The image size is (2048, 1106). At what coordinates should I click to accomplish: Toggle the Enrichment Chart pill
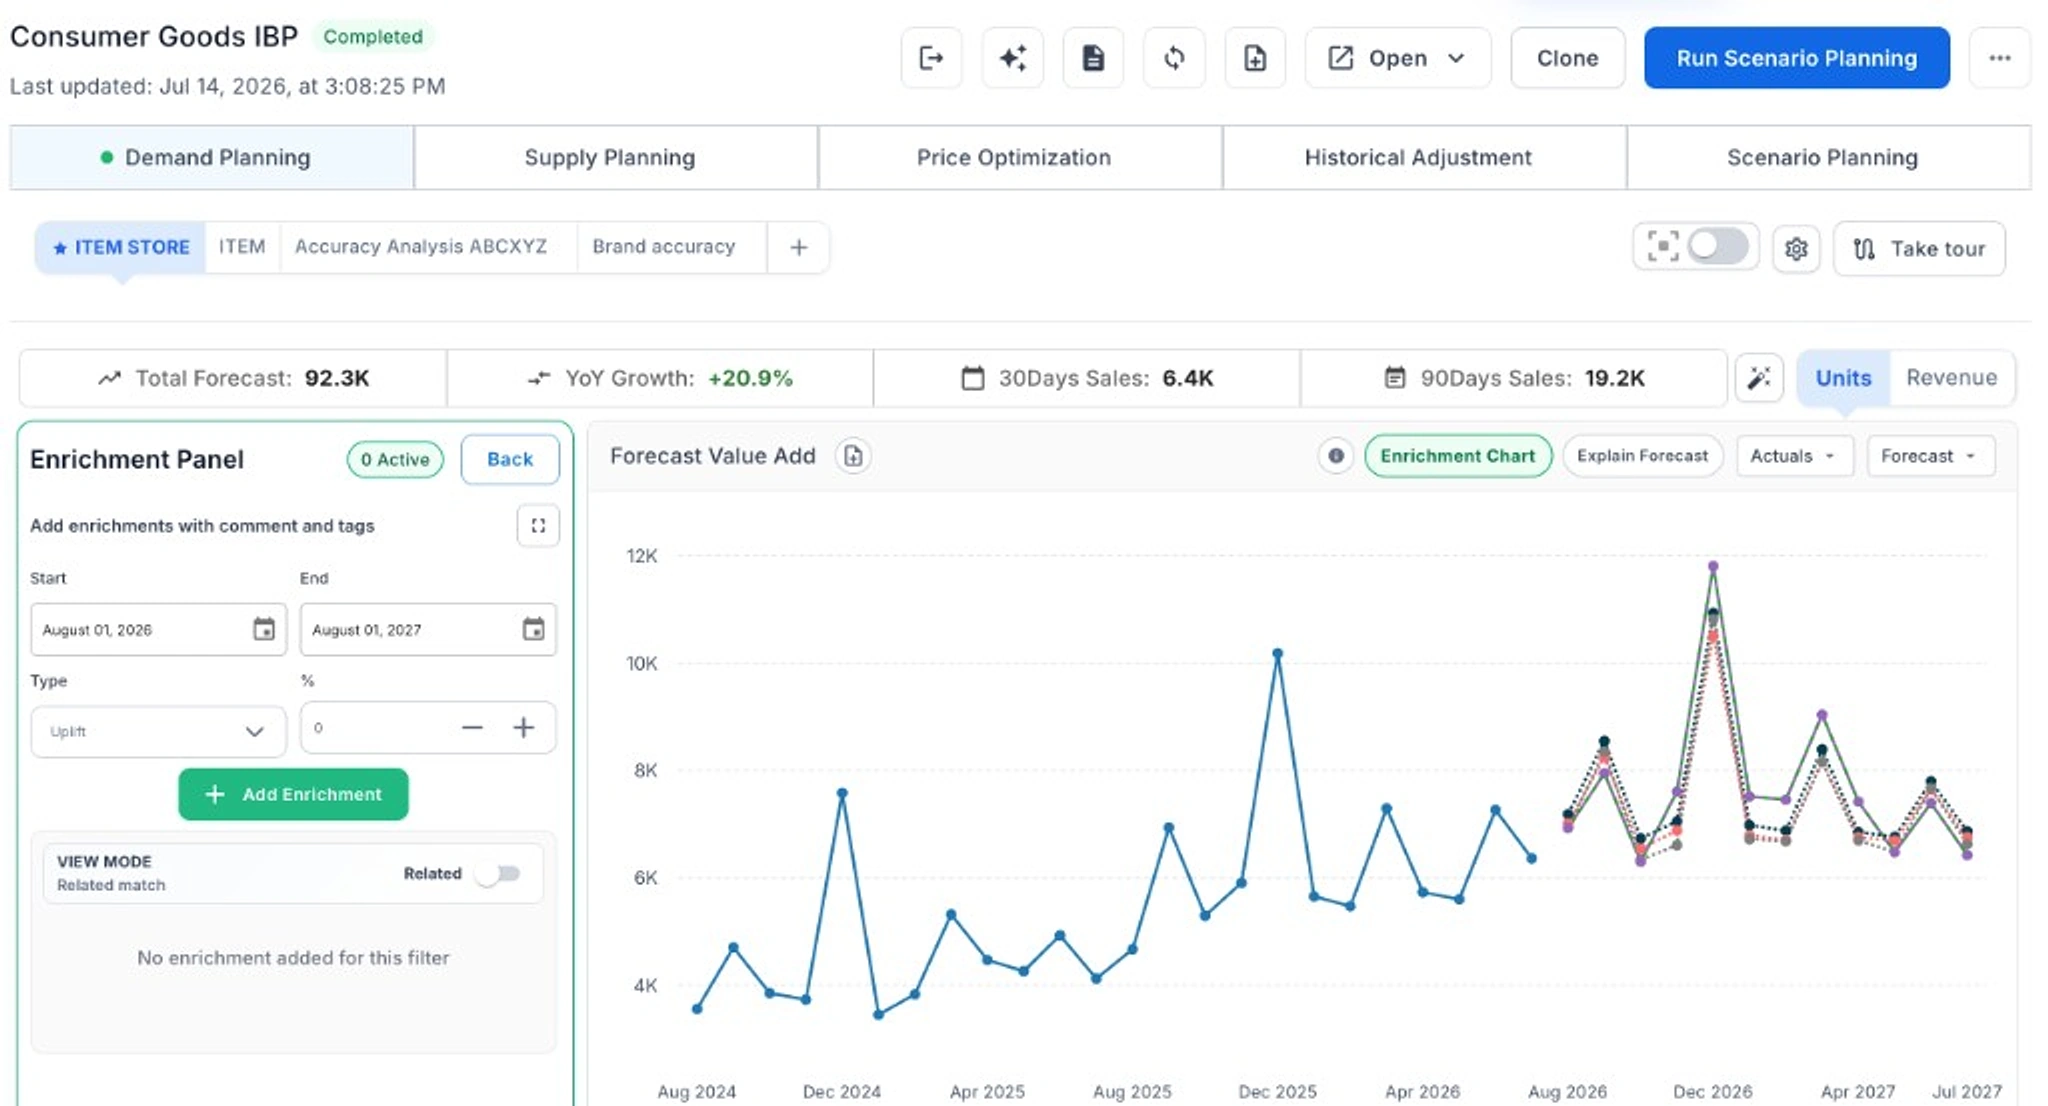coord(1457,456)
